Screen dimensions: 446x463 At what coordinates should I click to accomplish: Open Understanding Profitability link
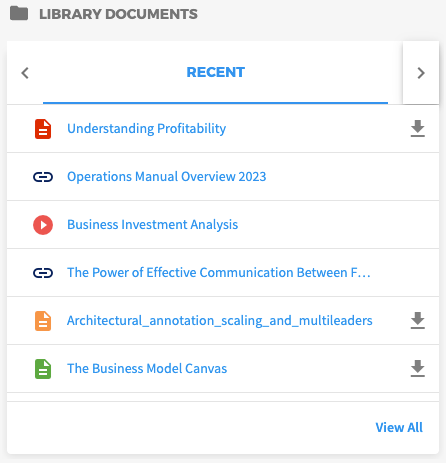(147, 129)
